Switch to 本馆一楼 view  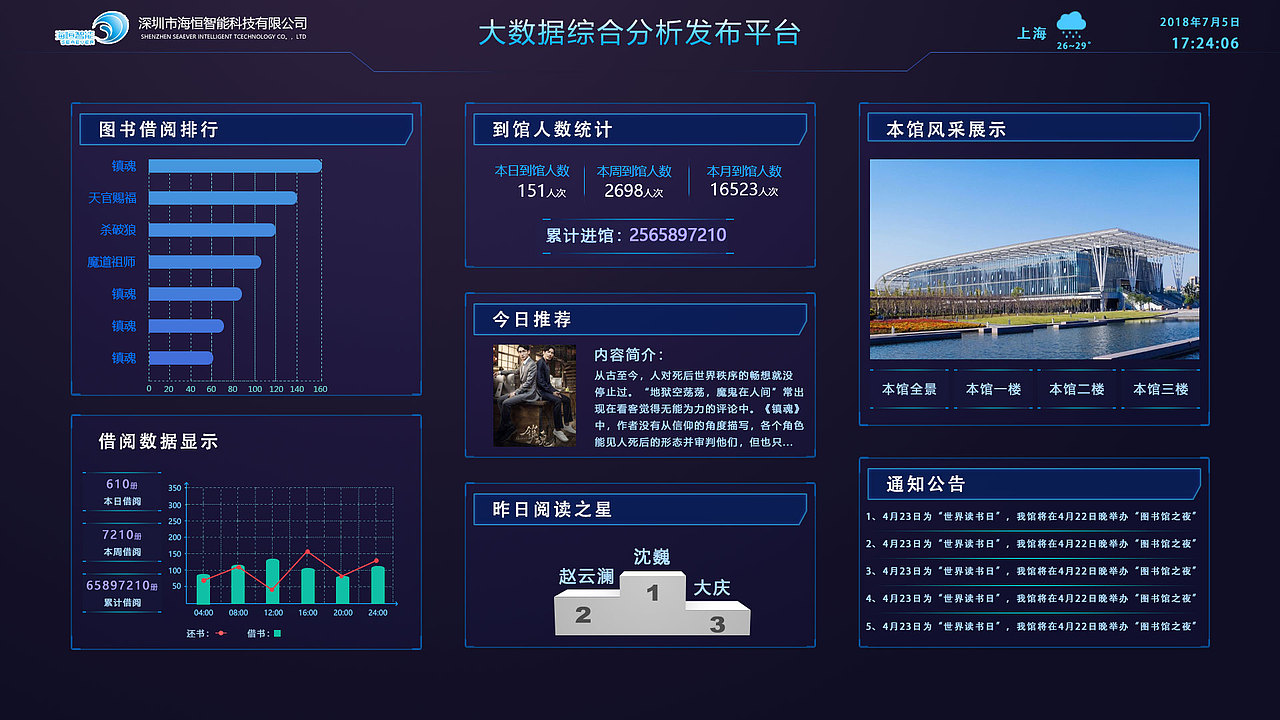[x=993, y=389]
